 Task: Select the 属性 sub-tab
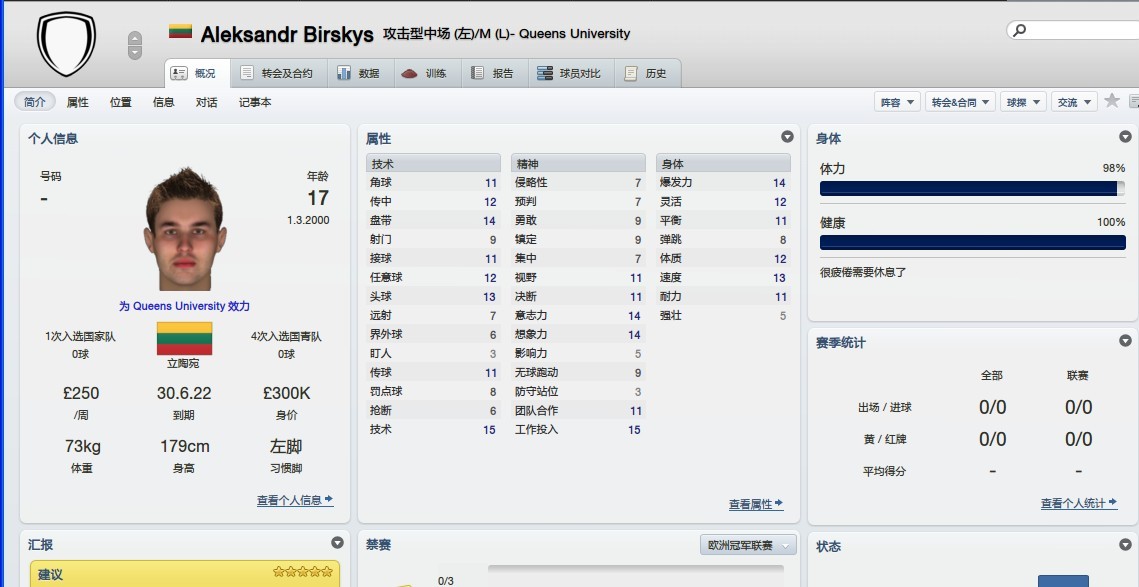click(78, 102)
